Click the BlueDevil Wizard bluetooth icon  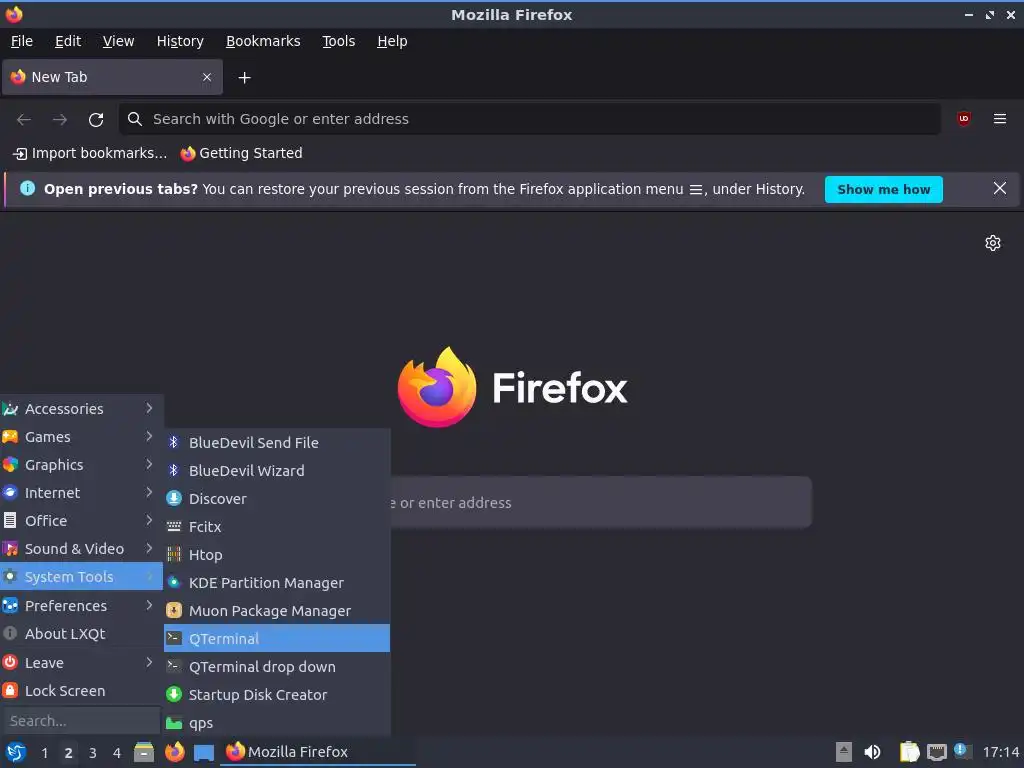pos(173,470)
